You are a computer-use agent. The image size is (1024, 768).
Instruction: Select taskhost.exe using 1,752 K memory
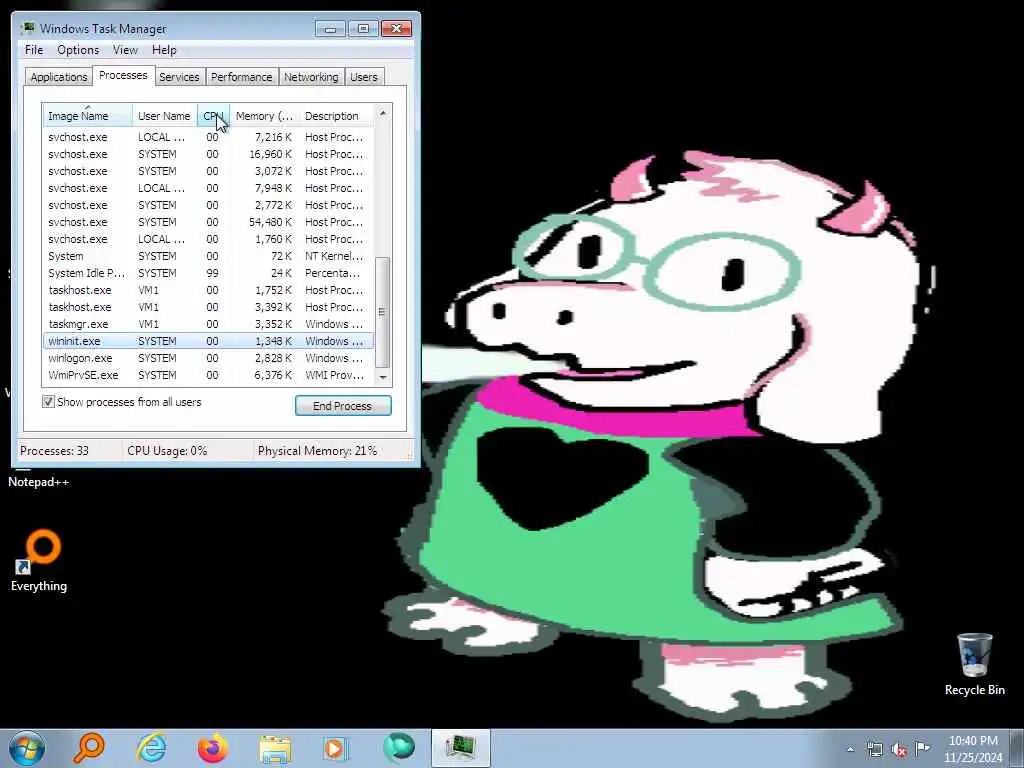(208, 290)
